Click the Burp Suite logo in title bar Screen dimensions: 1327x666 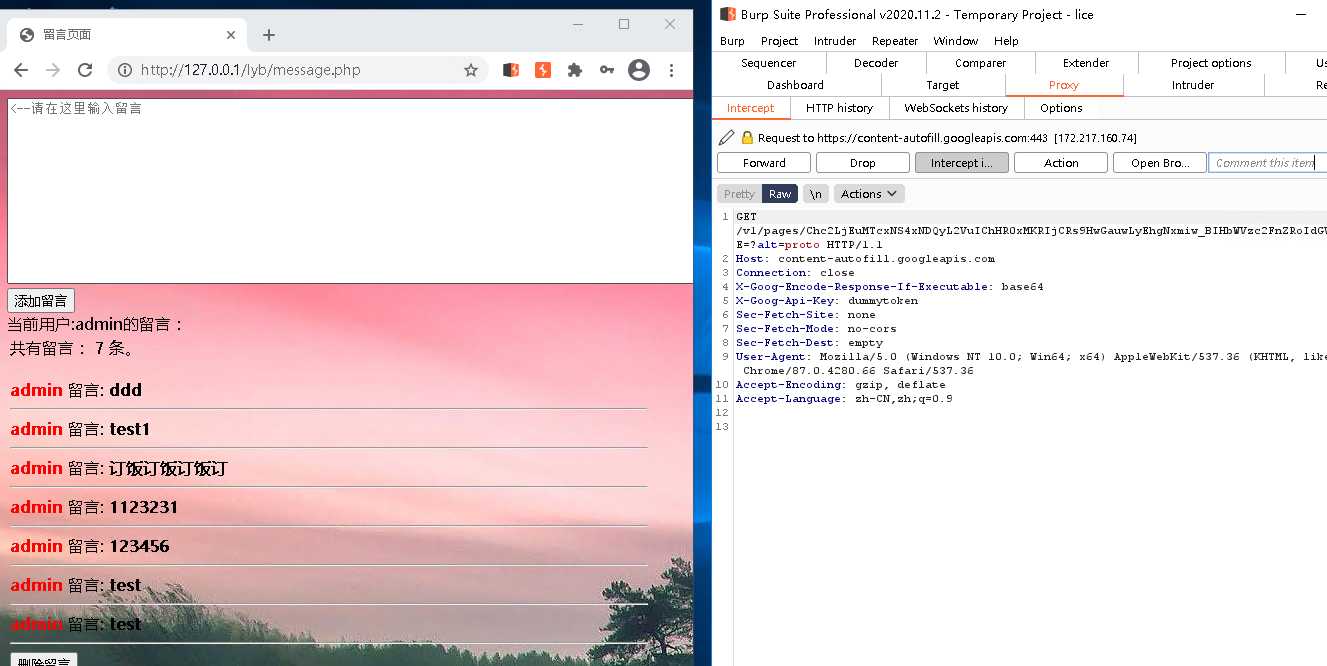[728, 14]
